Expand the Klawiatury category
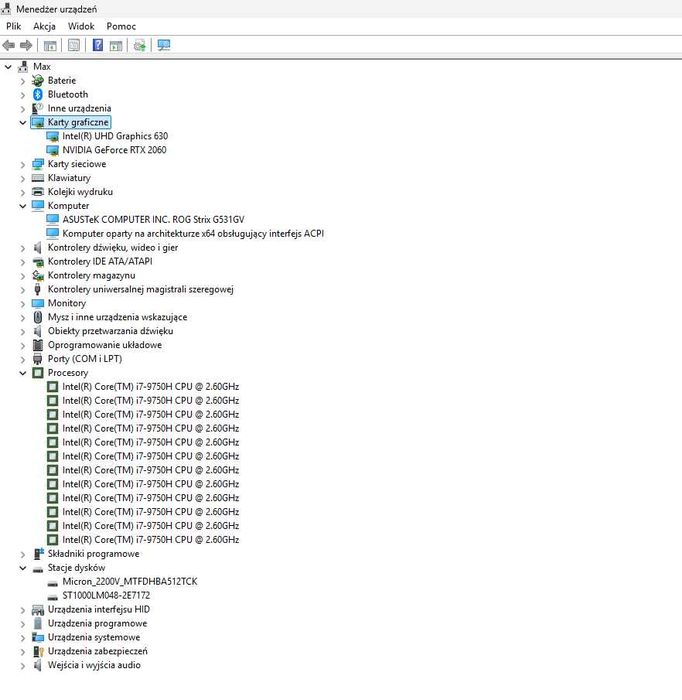The image size is (682, 700). click(23, 179)
